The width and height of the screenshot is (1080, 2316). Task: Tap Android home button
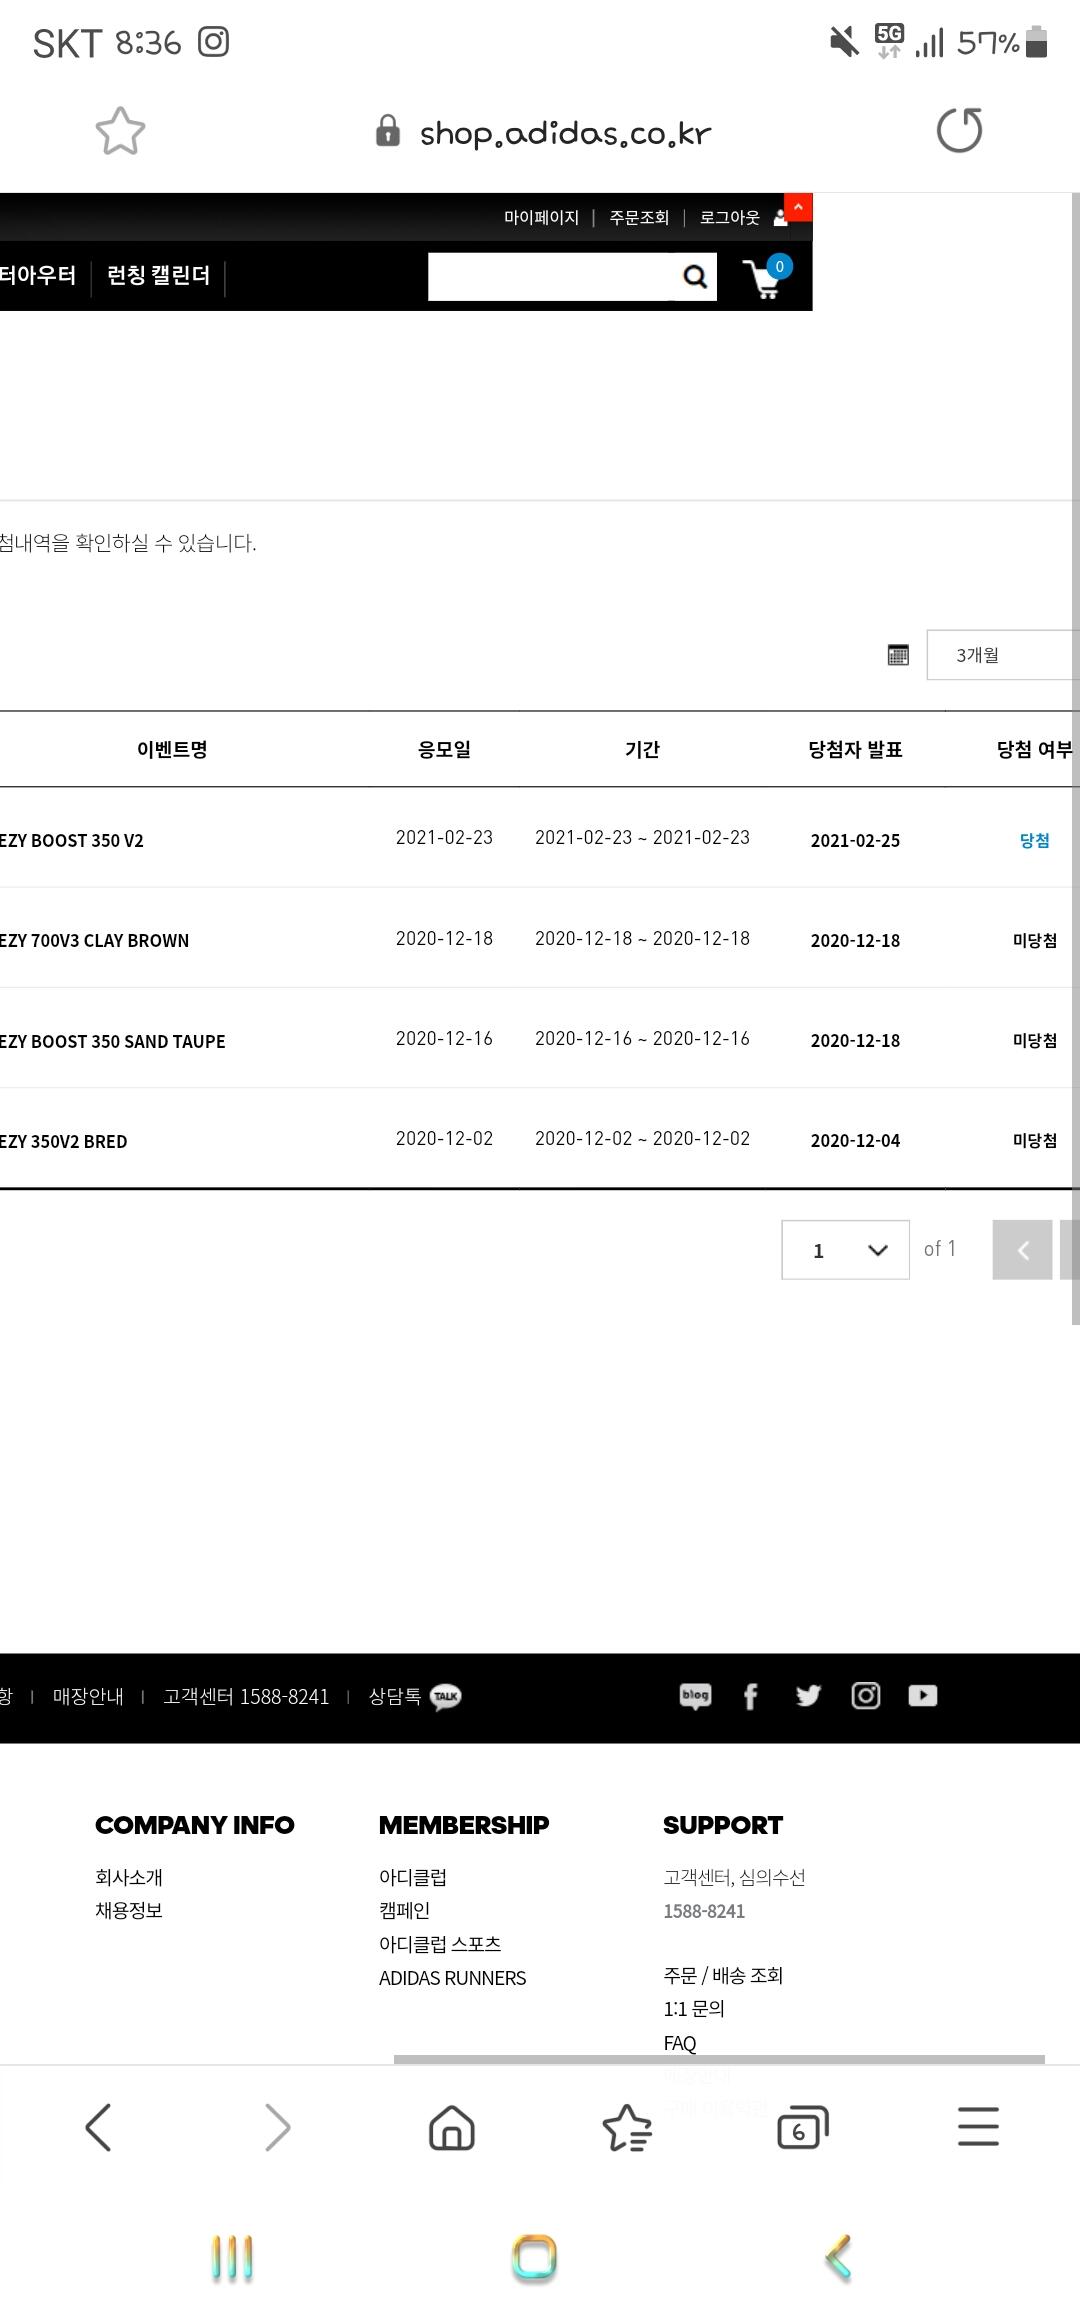(x=534, y=2258)
